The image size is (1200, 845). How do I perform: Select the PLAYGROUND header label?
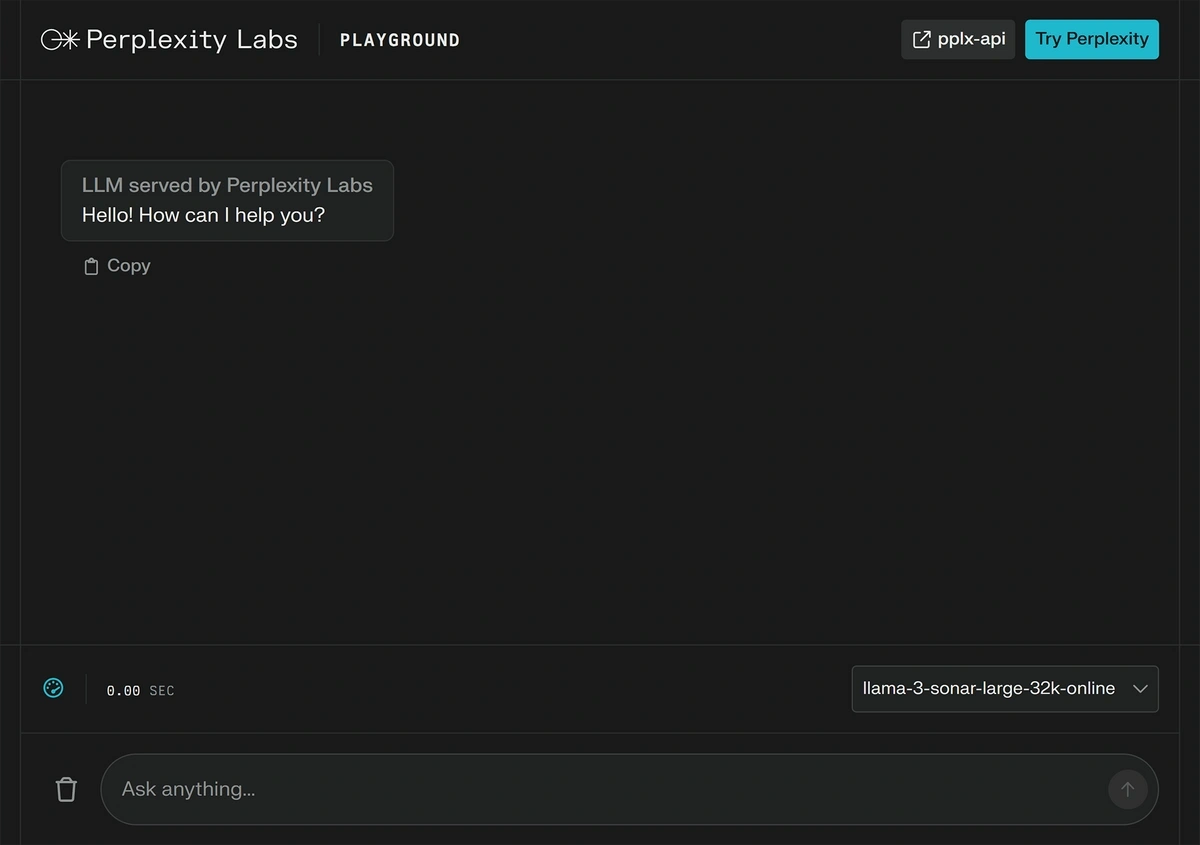point(400,40)
